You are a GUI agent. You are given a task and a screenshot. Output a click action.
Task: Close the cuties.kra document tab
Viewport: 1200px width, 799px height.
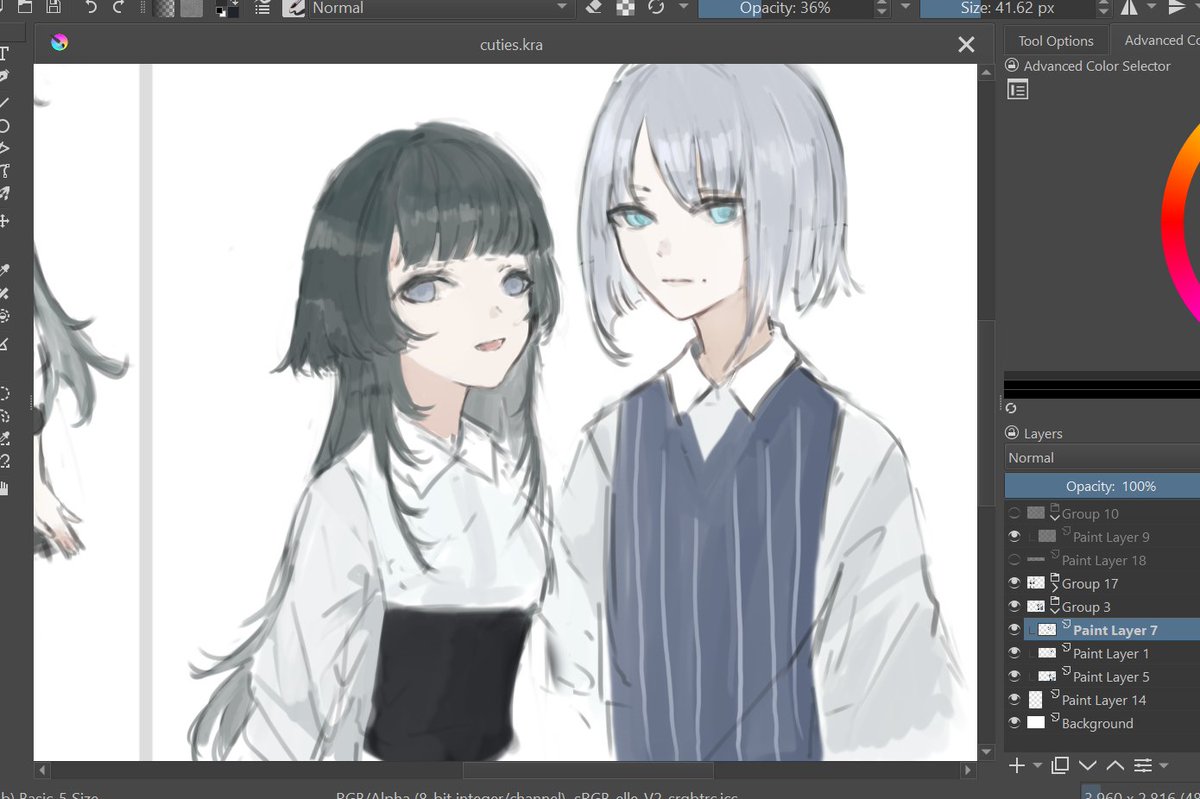tap(966, 45)
